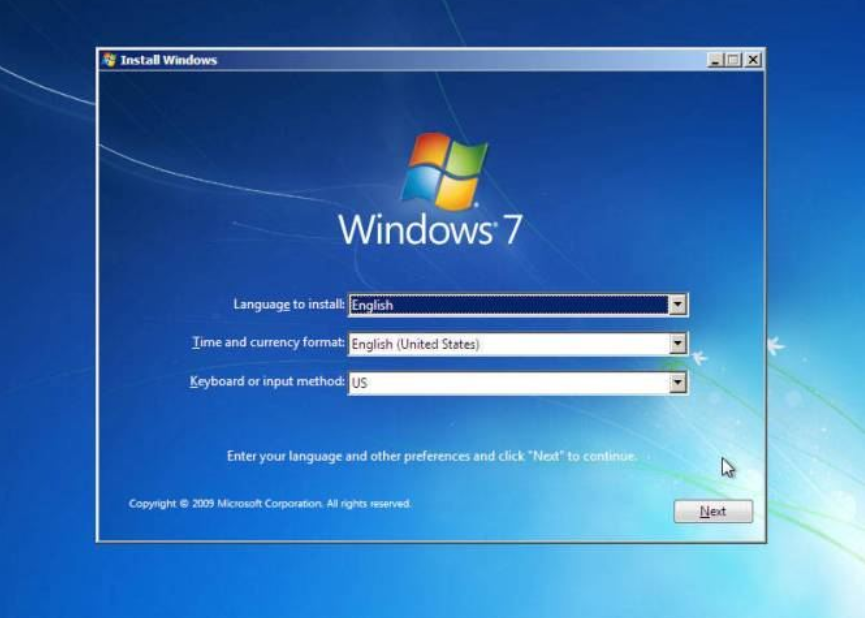Minimize the Install Windows dialog
This screenshot has width=865, height=618.
coord(715,60)
